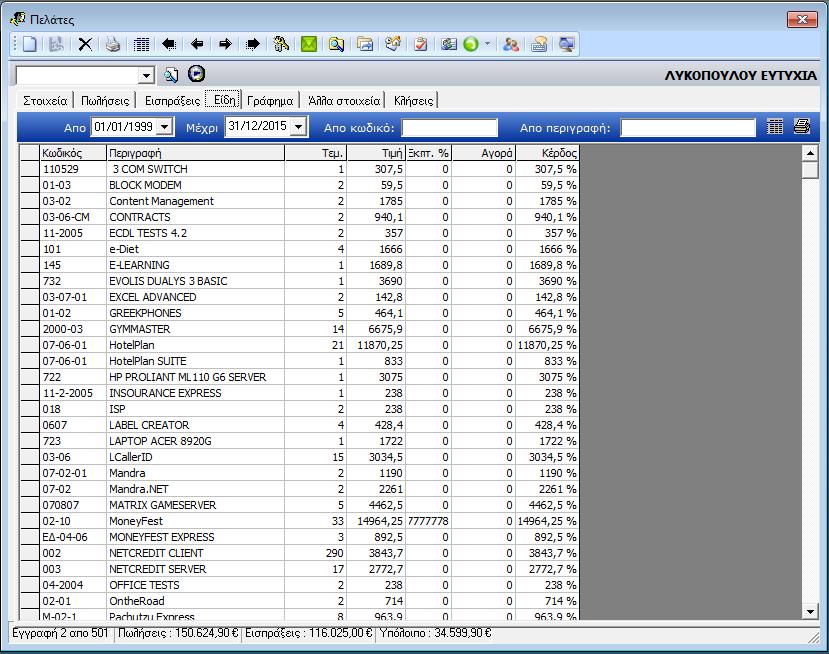The height and width of the screenshot is (654, 829).
Task: Click the folders transfer icon
Action: pos(365,44)
